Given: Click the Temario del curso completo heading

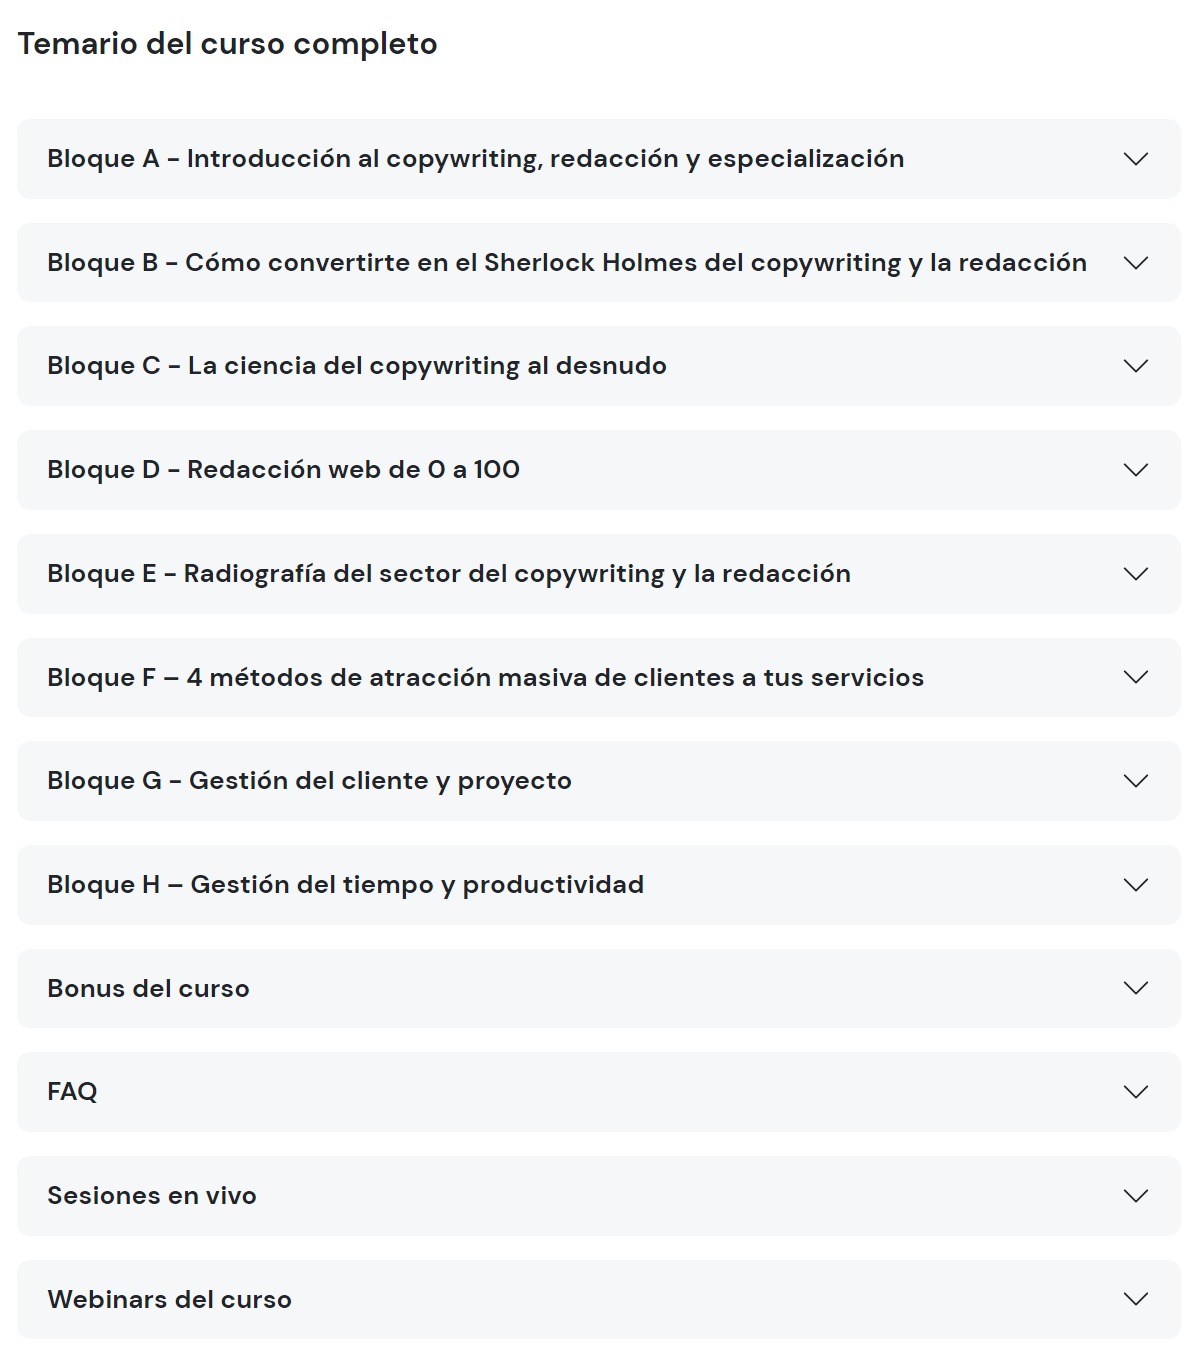Looking at the screenshot, I should 227,44.
